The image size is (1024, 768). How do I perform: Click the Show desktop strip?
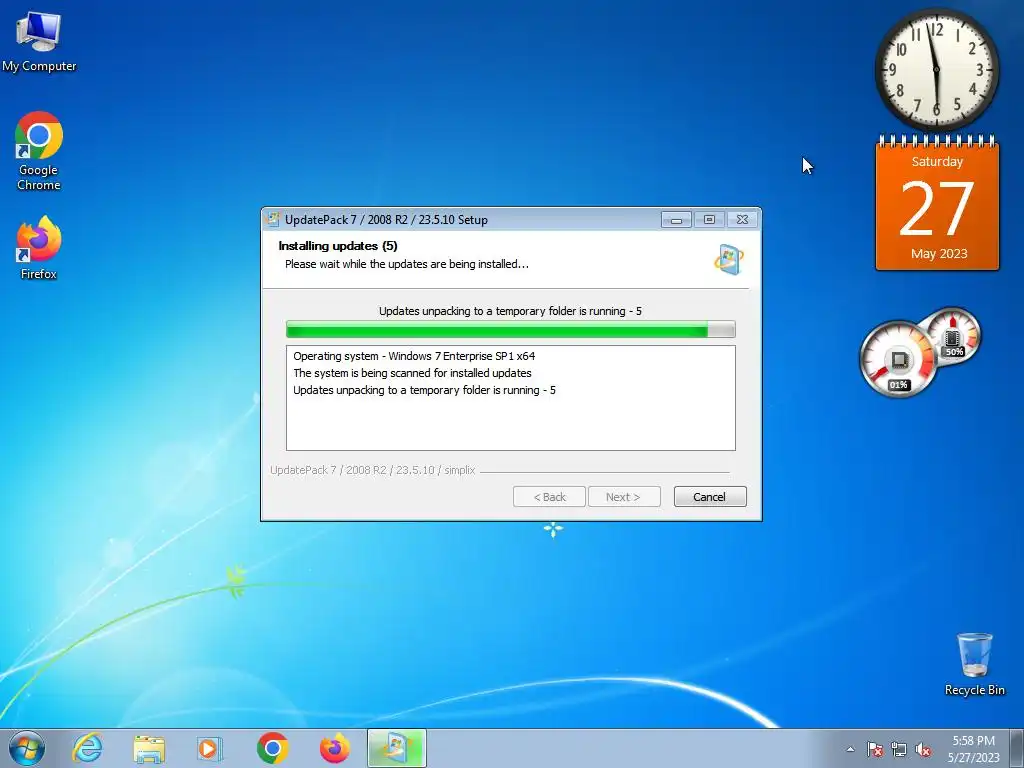click(1017, 748)
